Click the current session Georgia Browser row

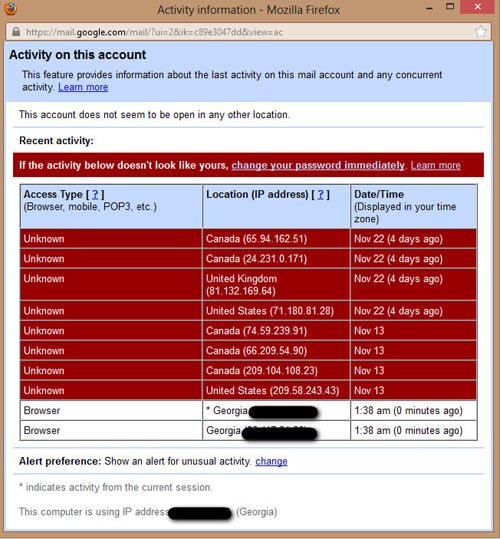248,410
